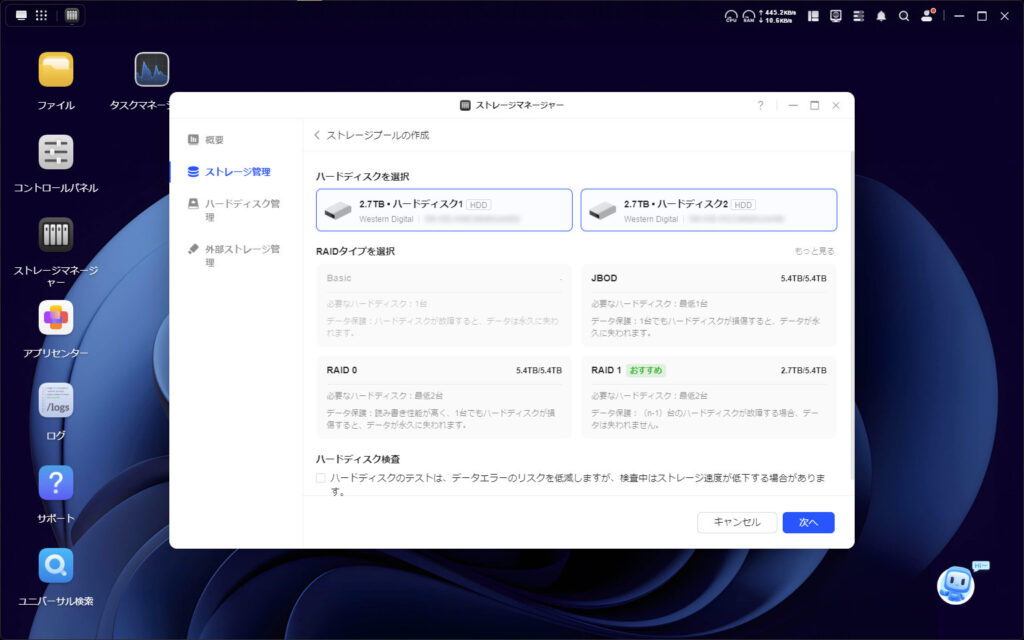Cancel pool creation with キャンセル

point(737,522)
